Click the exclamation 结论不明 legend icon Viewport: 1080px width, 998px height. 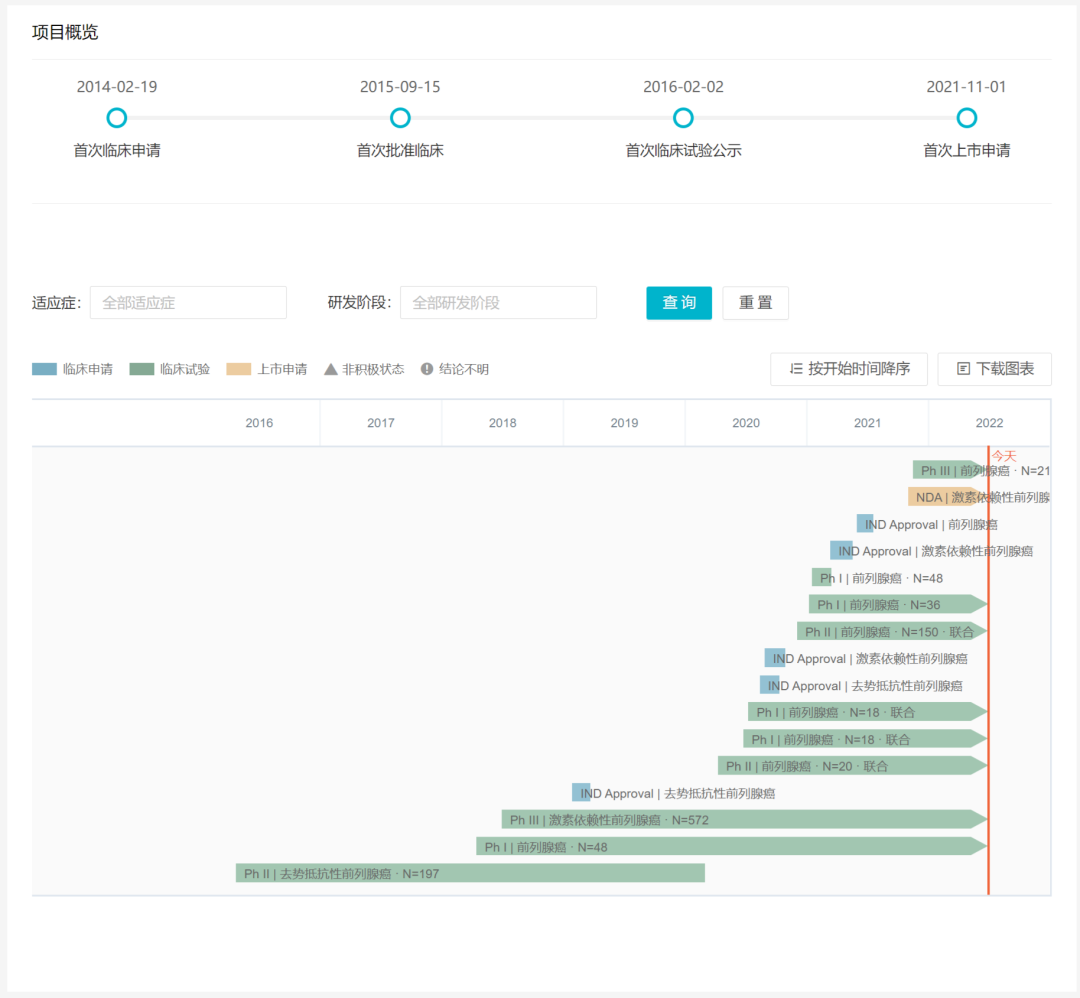coord(427,369)
